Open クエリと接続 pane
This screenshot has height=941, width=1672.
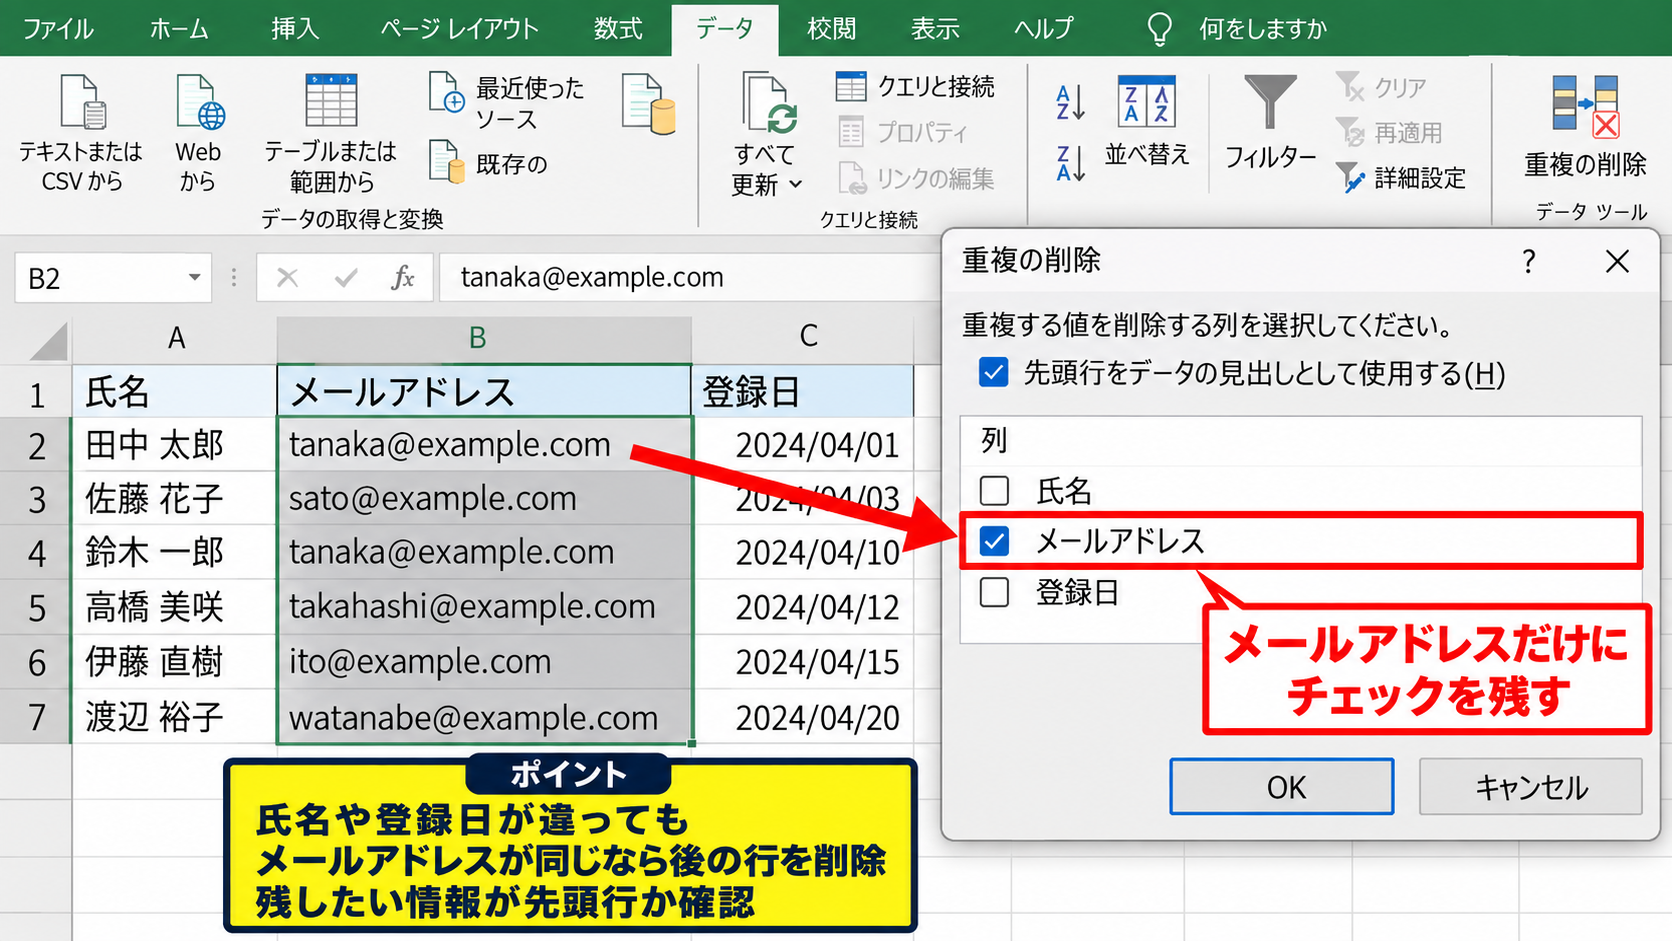915,87
